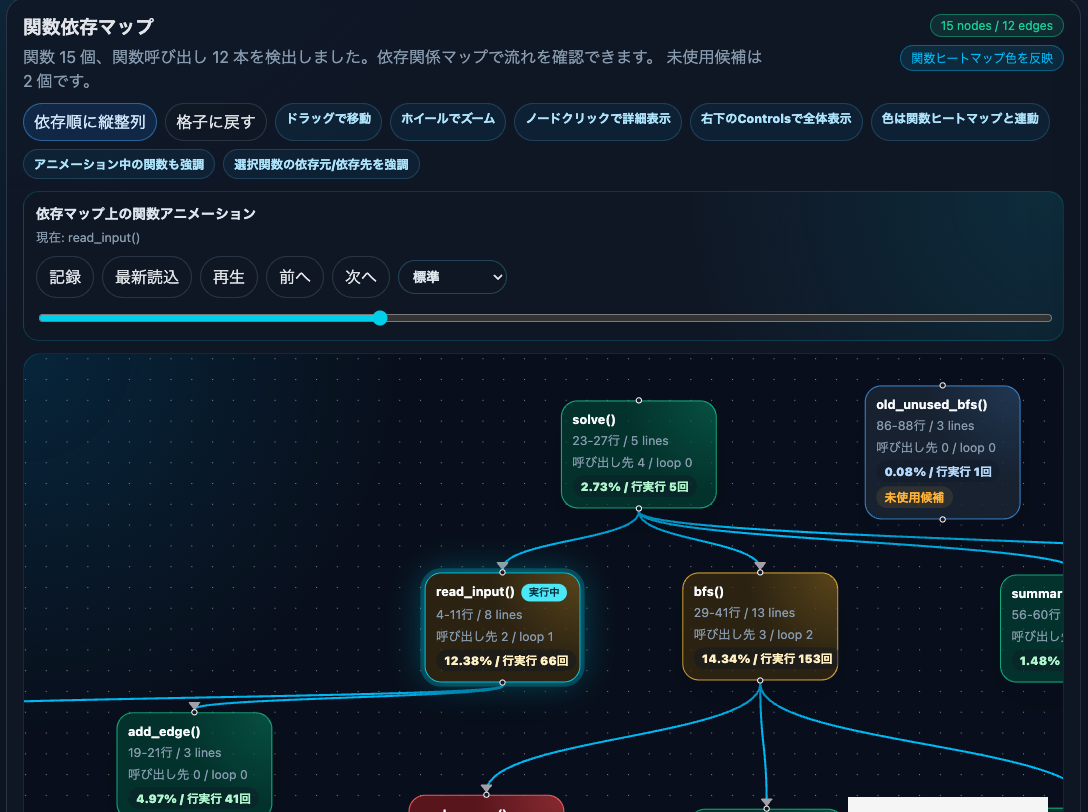Click the bfs() bottom connector handle
Viewport: 1088px width, 812px height.
pos(760,681)
